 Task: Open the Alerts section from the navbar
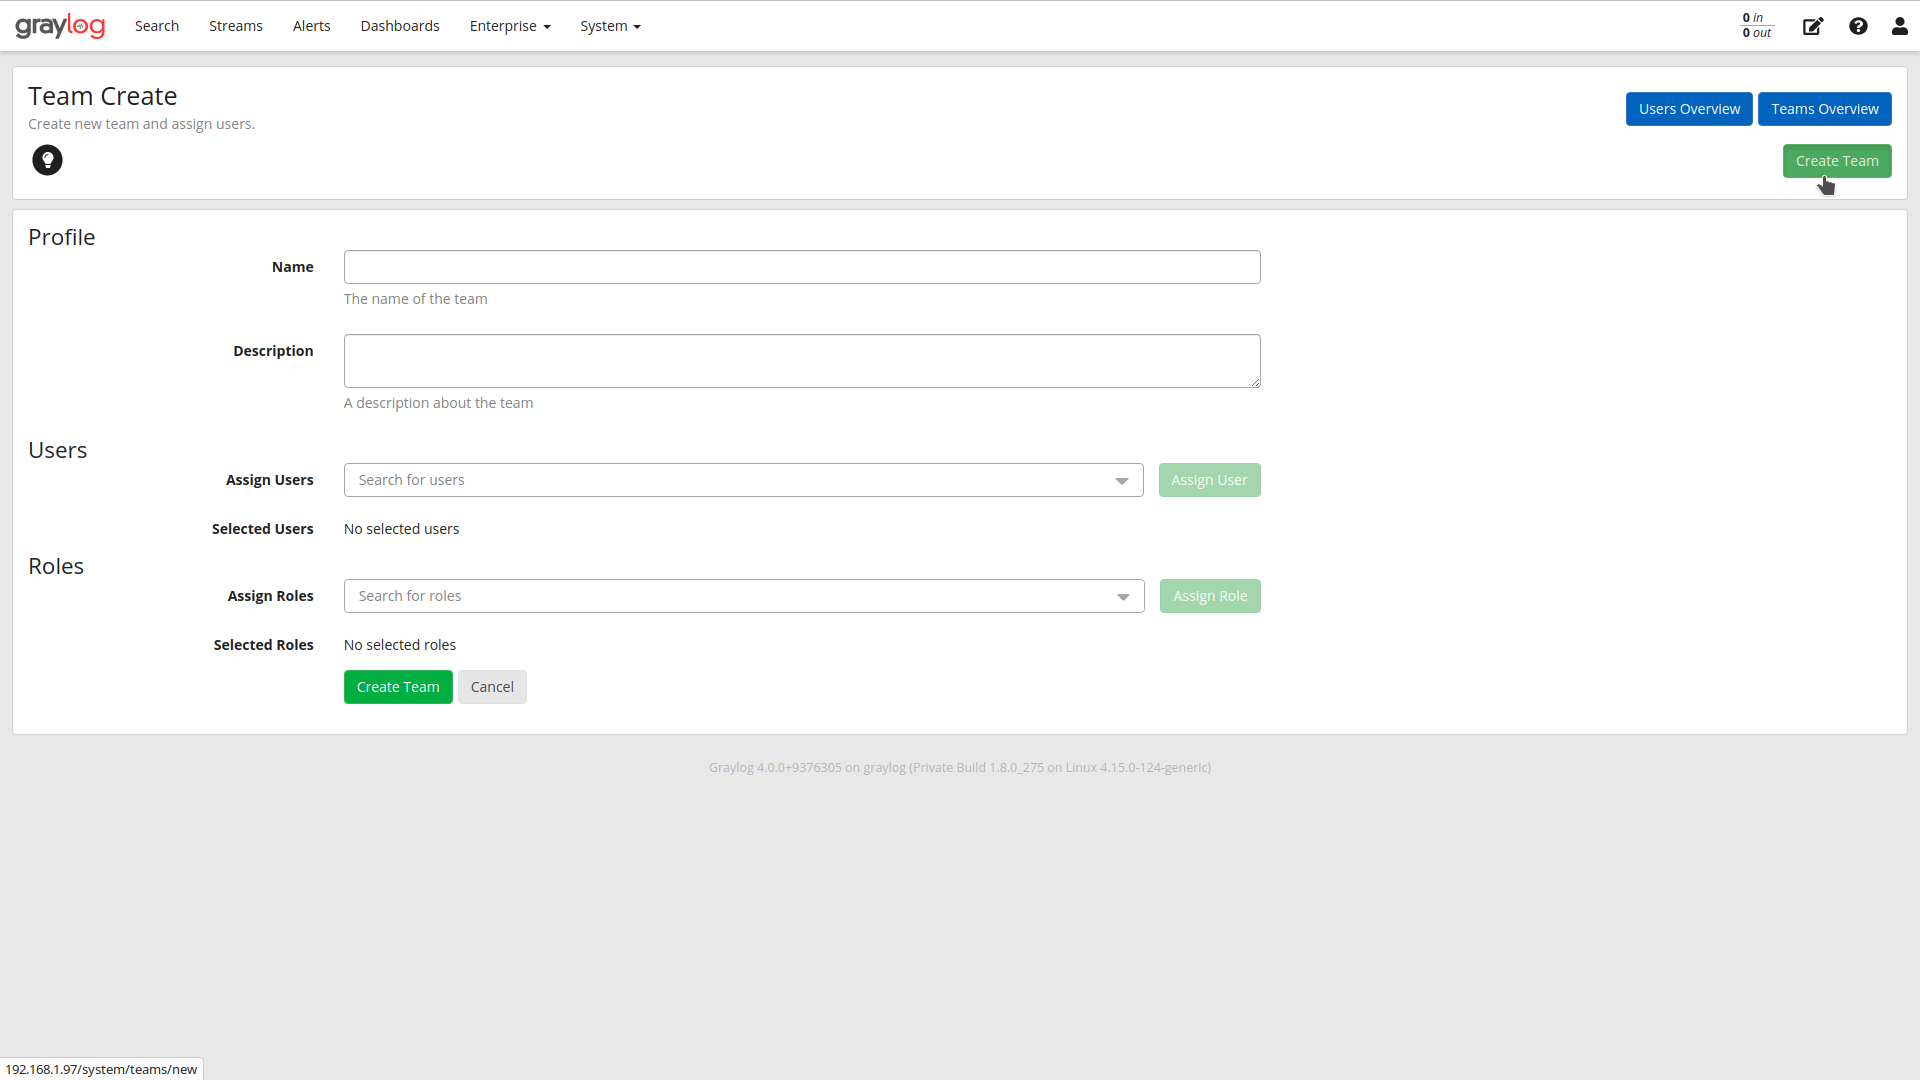[x=311, y=25]
